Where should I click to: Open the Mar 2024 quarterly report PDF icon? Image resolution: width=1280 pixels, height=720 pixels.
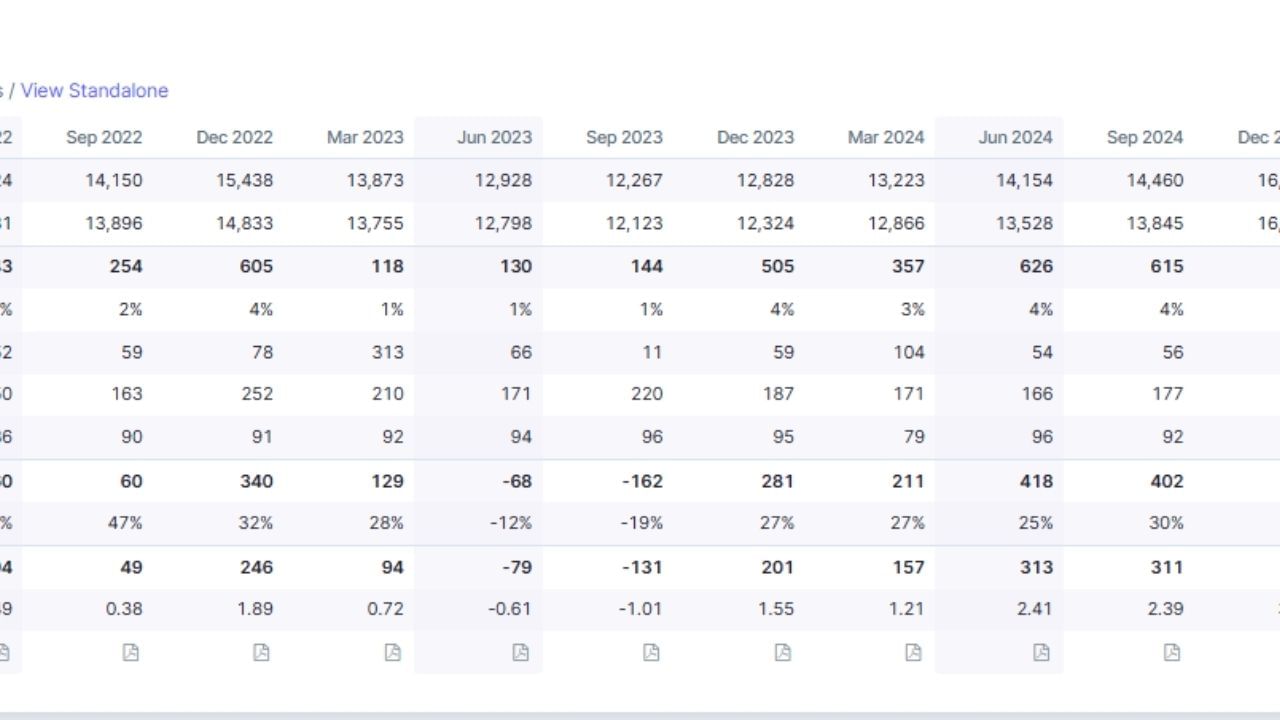pyautogui.click(x=913, y=652)
